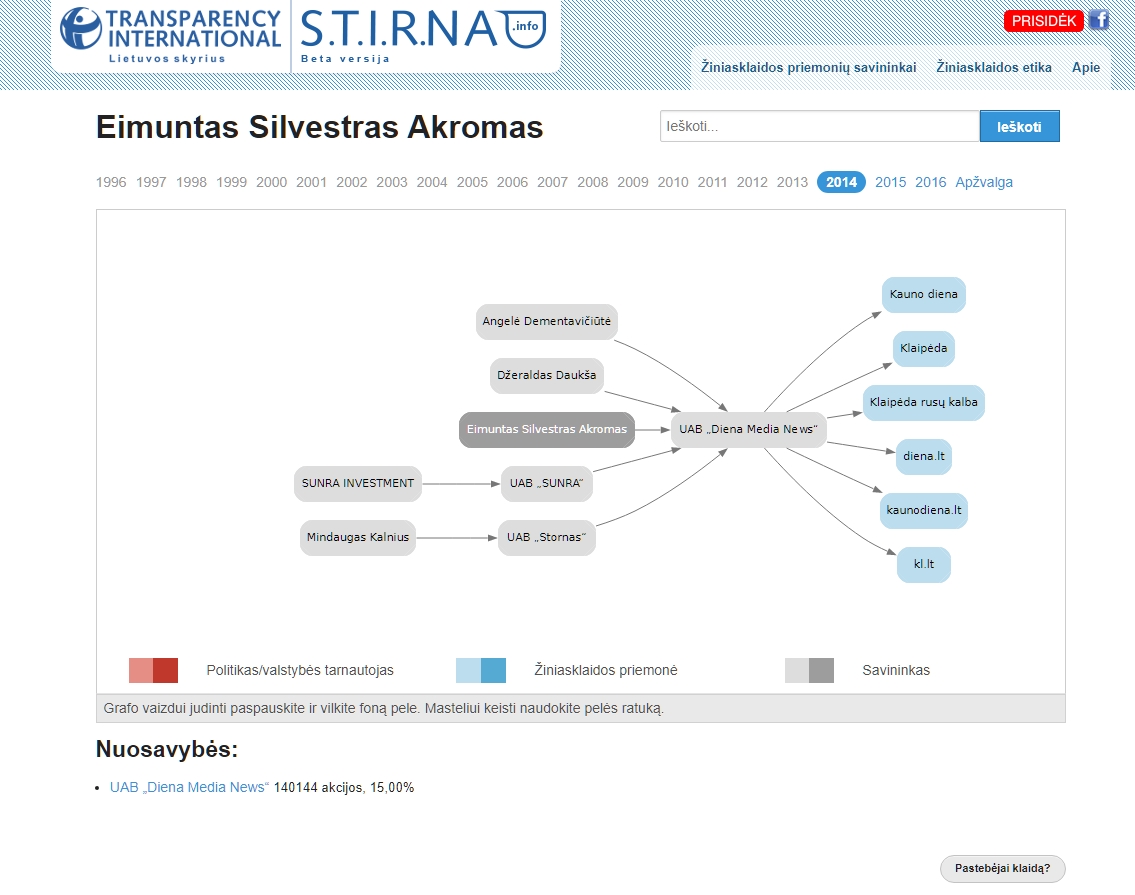
Task: Click the S.T.I.R.N.A info logo
Action: click(423, 35)
